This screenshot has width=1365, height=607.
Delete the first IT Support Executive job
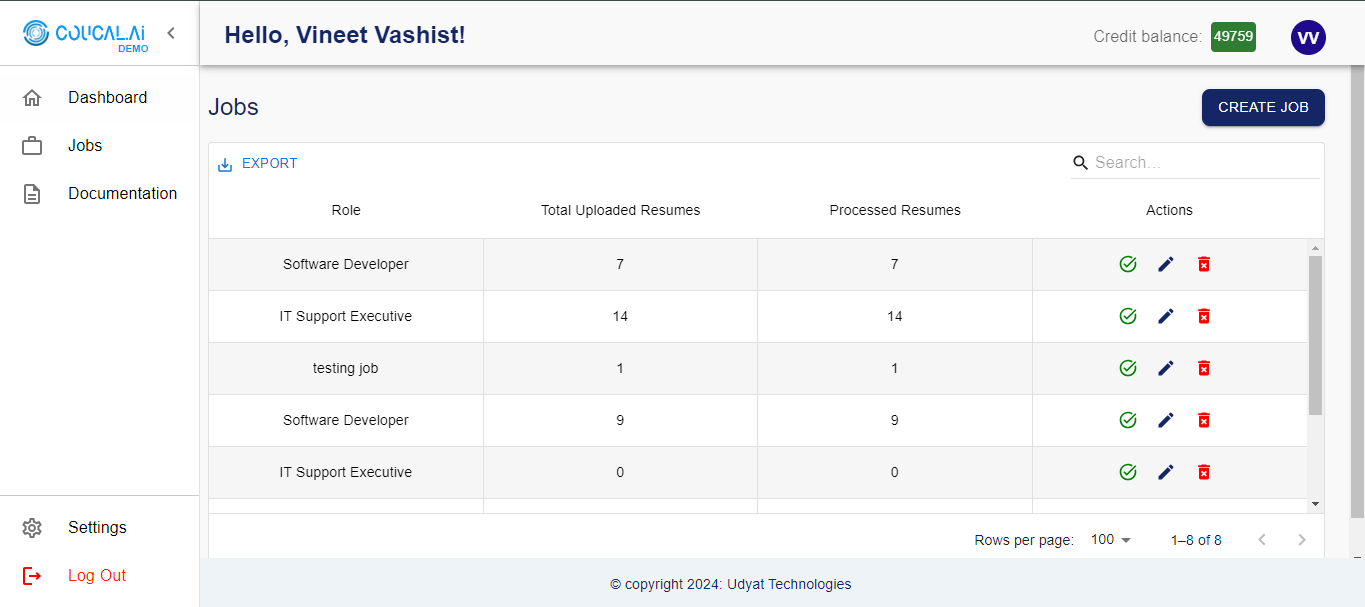pyautogui.click(x=1204, y=316)
